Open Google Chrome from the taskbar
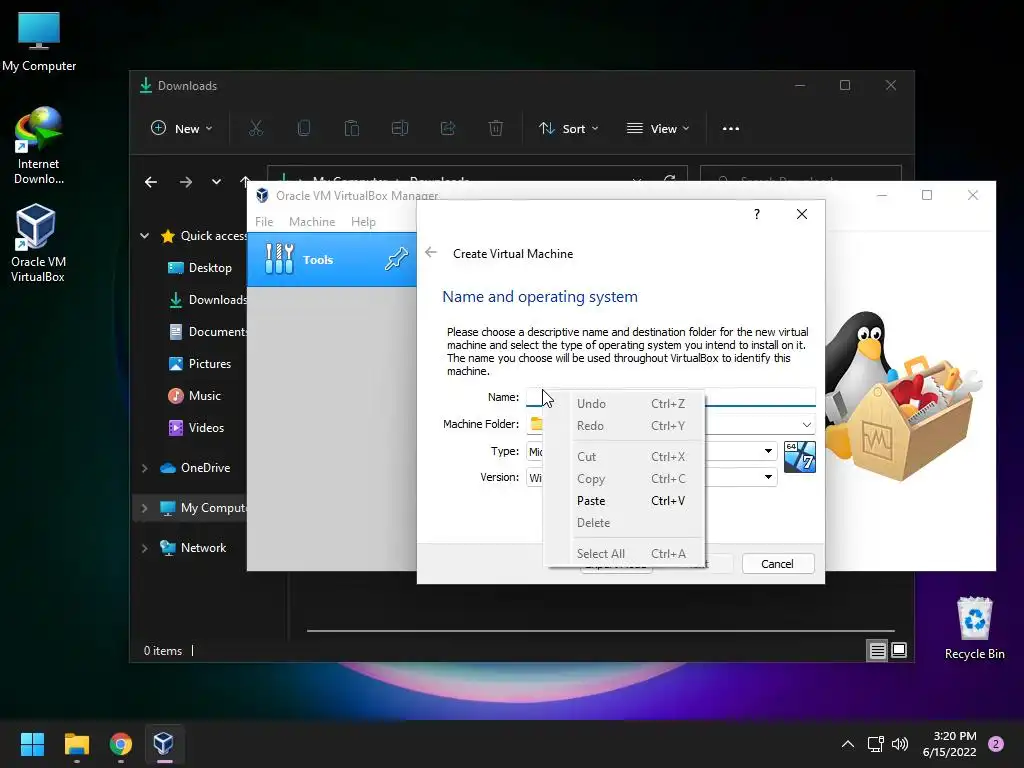This screenshot has height=768, width=1024. pyautogui.click(x=121, y=744)
